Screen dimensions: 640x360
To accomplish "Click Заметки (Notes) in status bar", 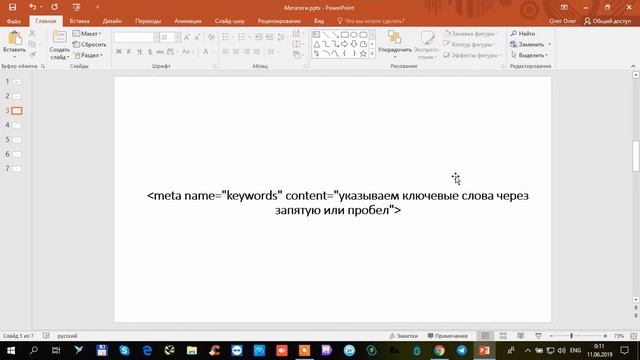I will tap(404, 336).
